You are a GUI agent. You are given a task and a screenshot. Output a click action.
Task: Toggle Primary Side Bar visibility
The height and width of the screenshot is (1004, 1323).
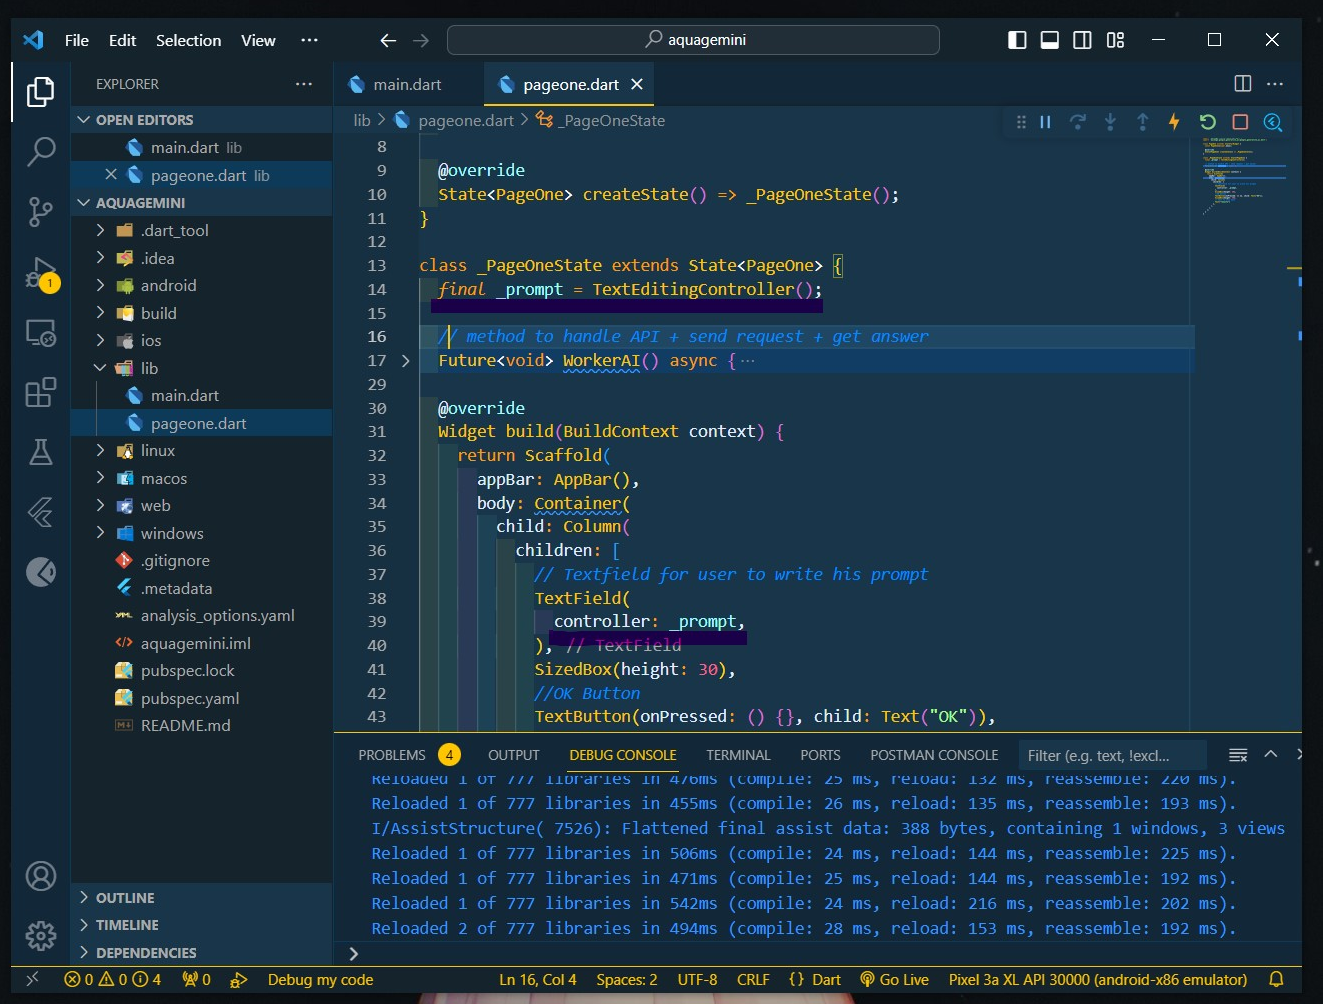(1017, 40)
